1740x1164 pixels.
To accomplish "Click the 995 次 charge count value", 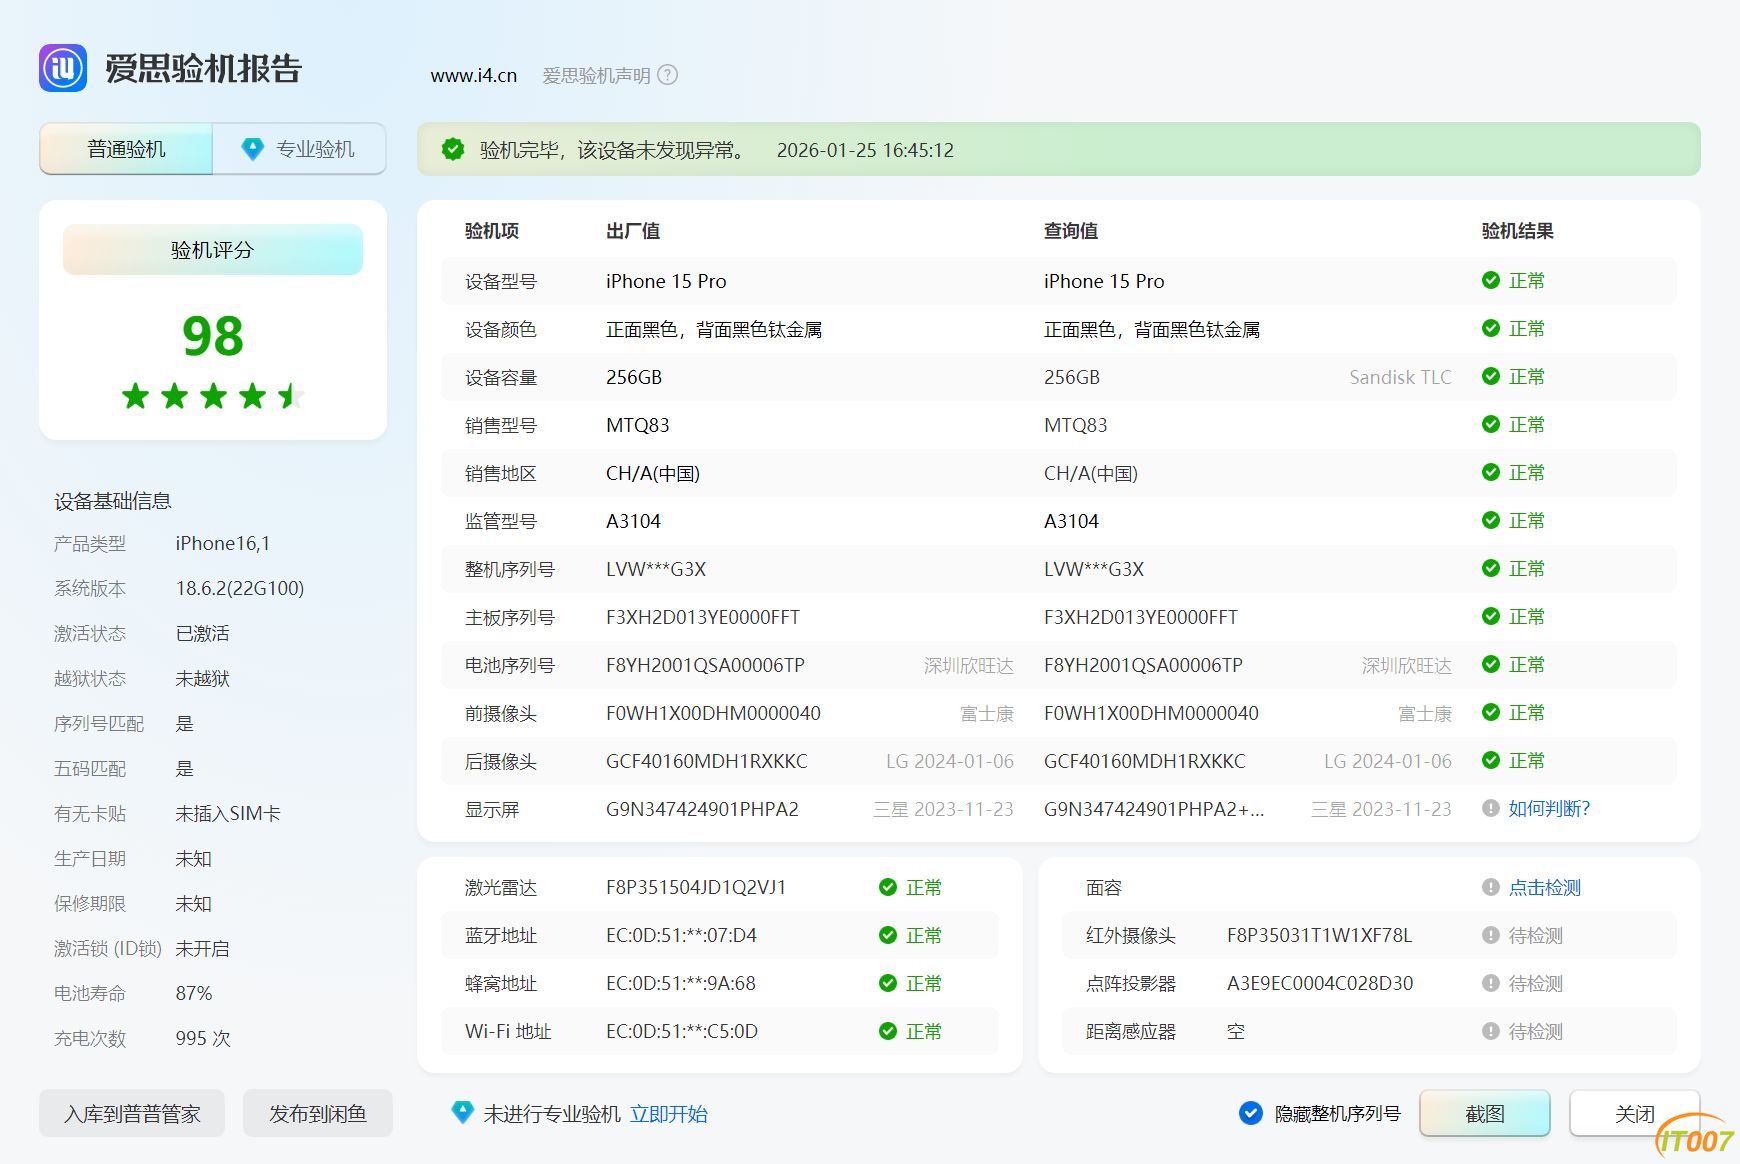I will click(203, 1038).
